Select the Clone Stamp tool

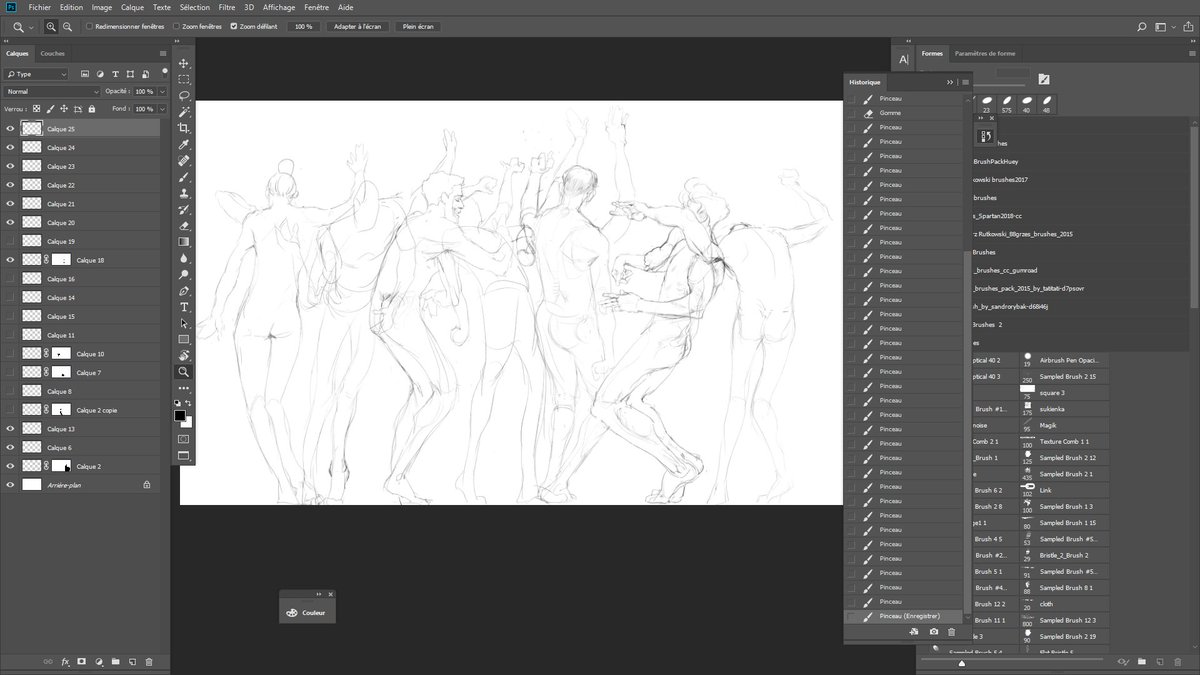click(184, 193)
